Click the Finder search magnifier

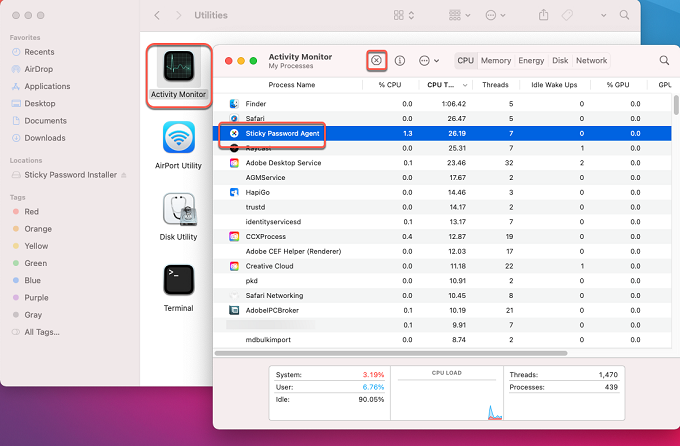[x=624, y=15]
